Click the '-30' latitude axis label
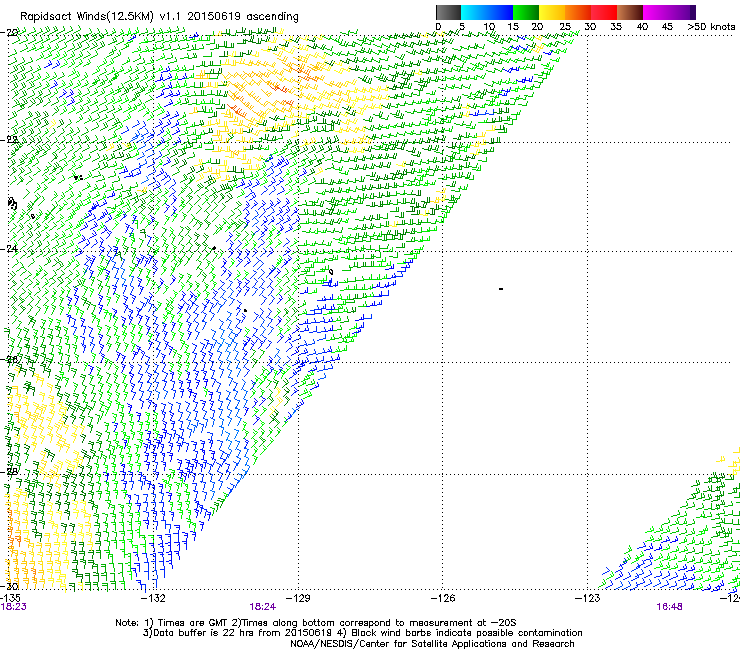Screen dimensions: 740x650 click(9, 586)
